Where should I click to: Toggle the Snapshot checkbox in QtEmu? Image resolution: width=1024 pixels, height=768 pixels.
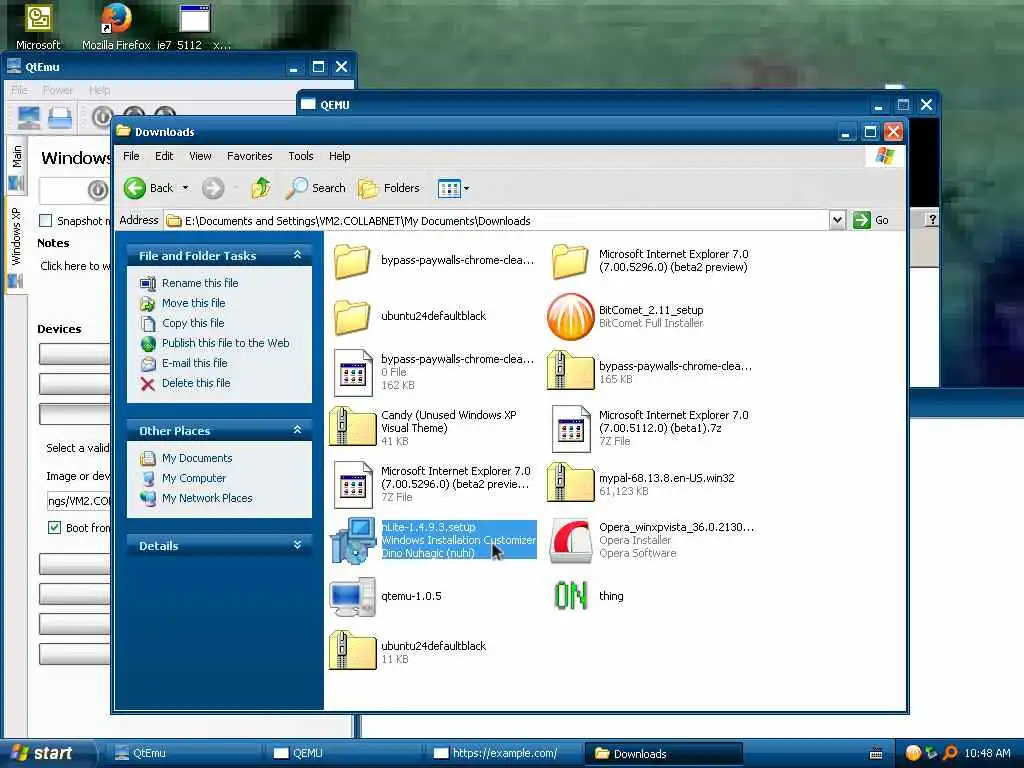(46, 221)
